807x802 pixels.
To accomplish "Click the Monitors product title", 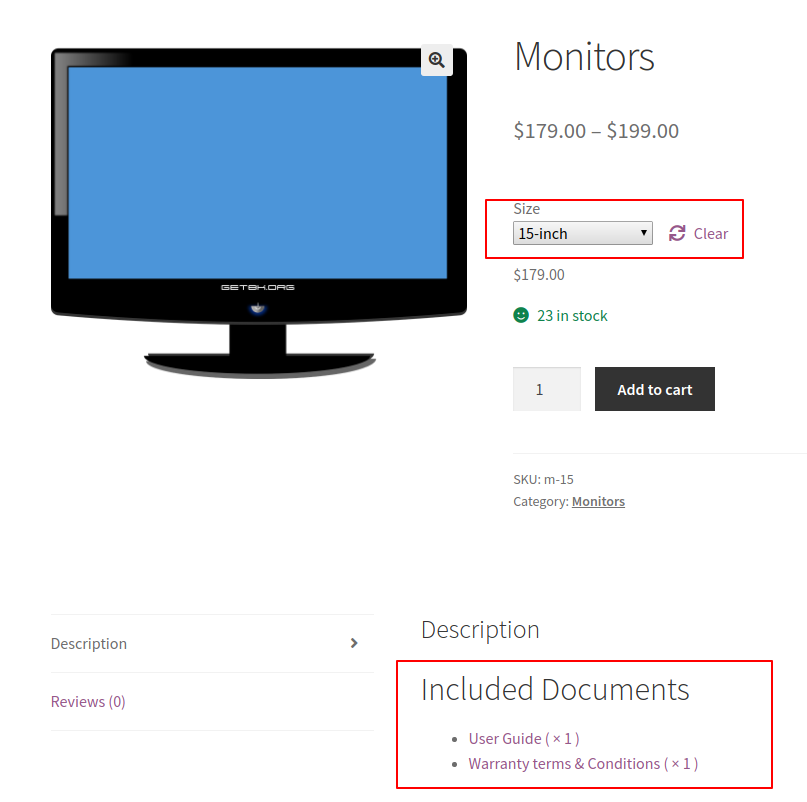I will pos(584,58).
